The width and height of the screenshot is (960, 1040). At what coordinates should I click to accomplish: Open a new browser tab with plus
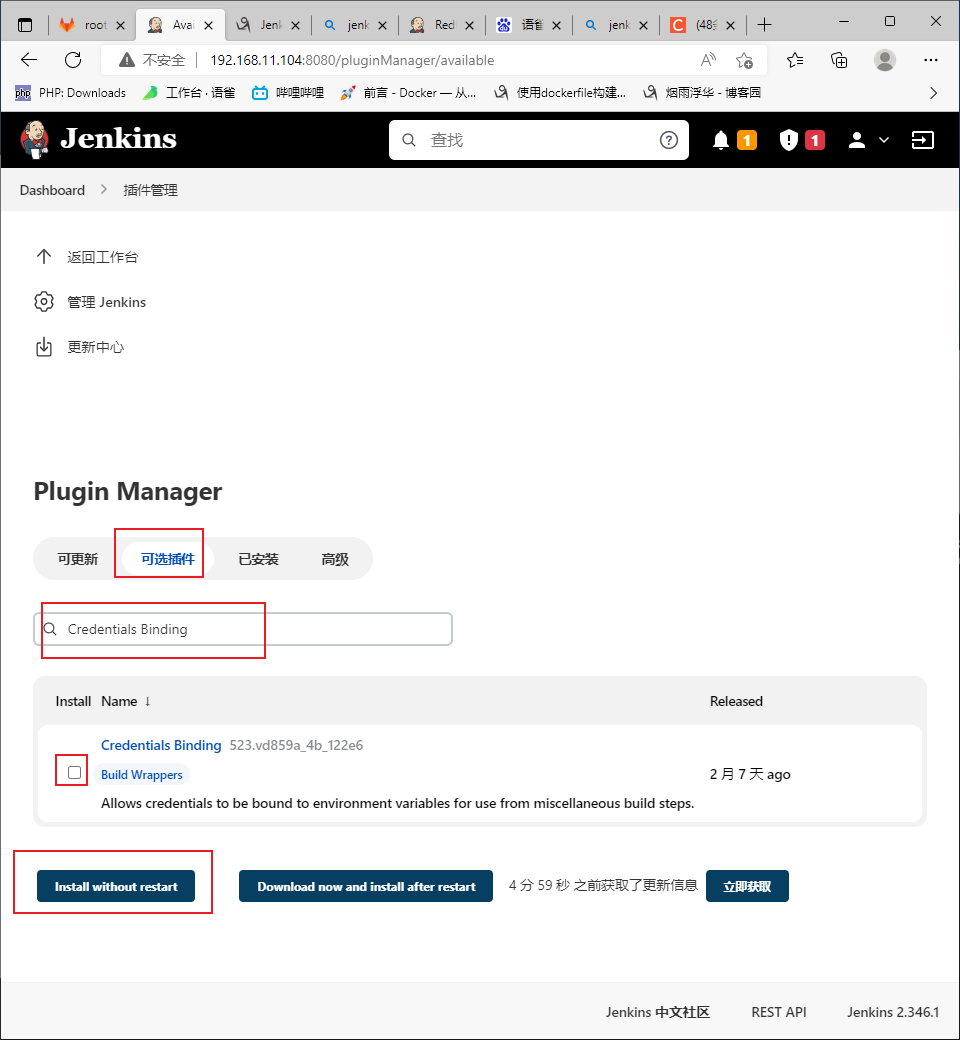coord(764,25)
